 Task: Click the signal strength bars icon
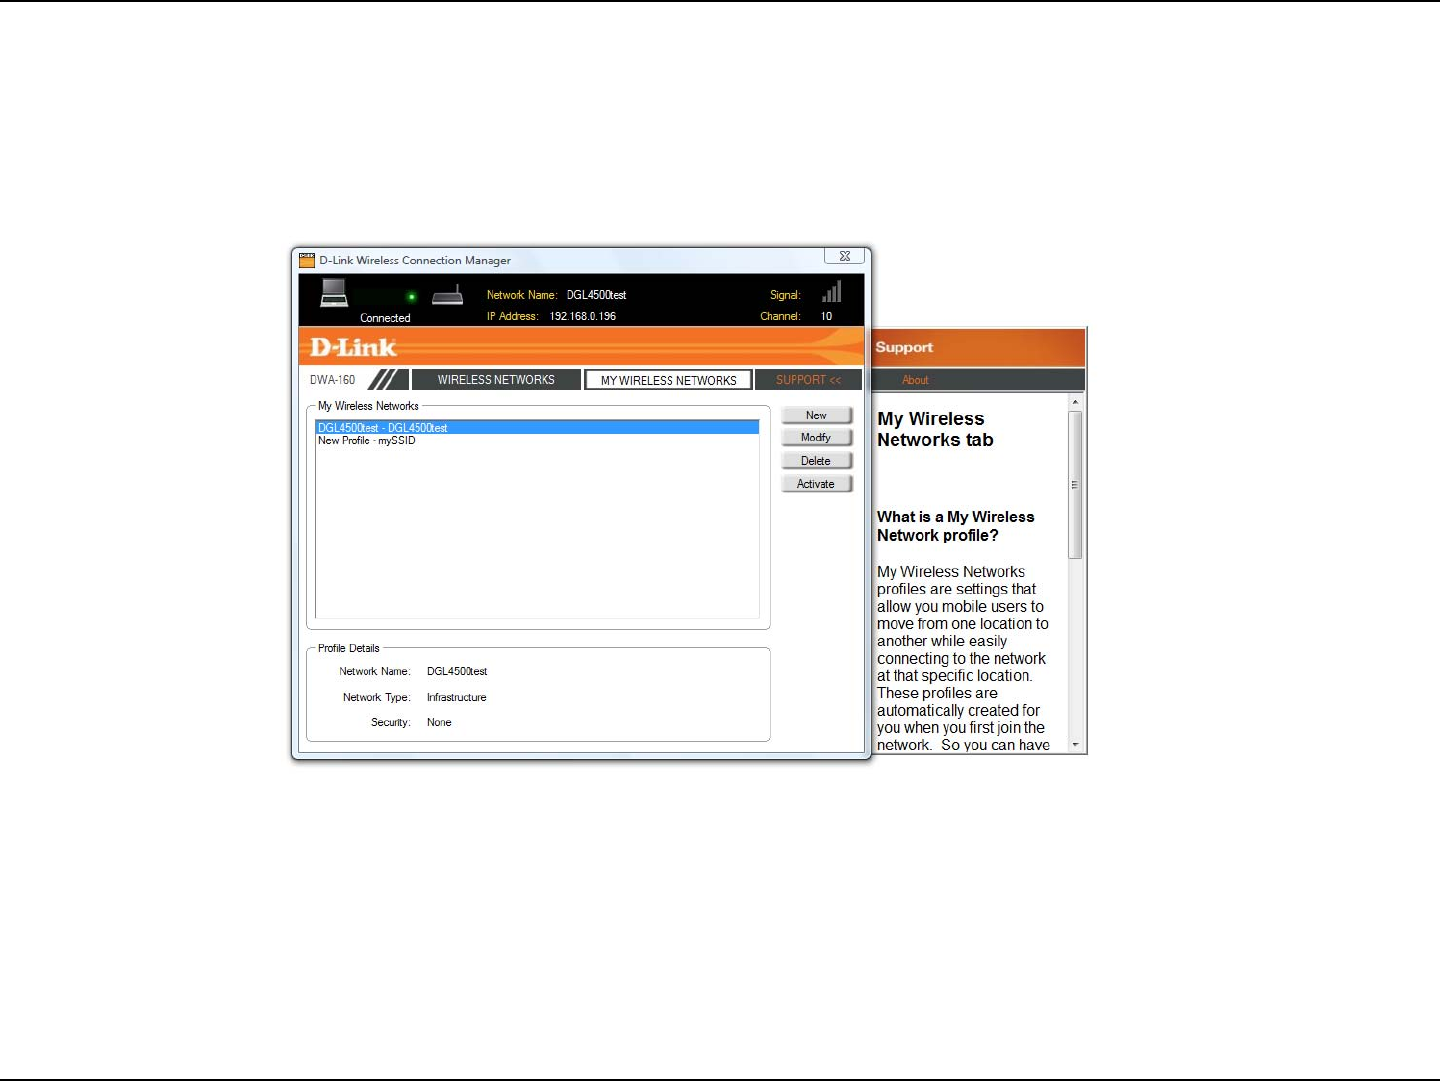pos(831,291)
